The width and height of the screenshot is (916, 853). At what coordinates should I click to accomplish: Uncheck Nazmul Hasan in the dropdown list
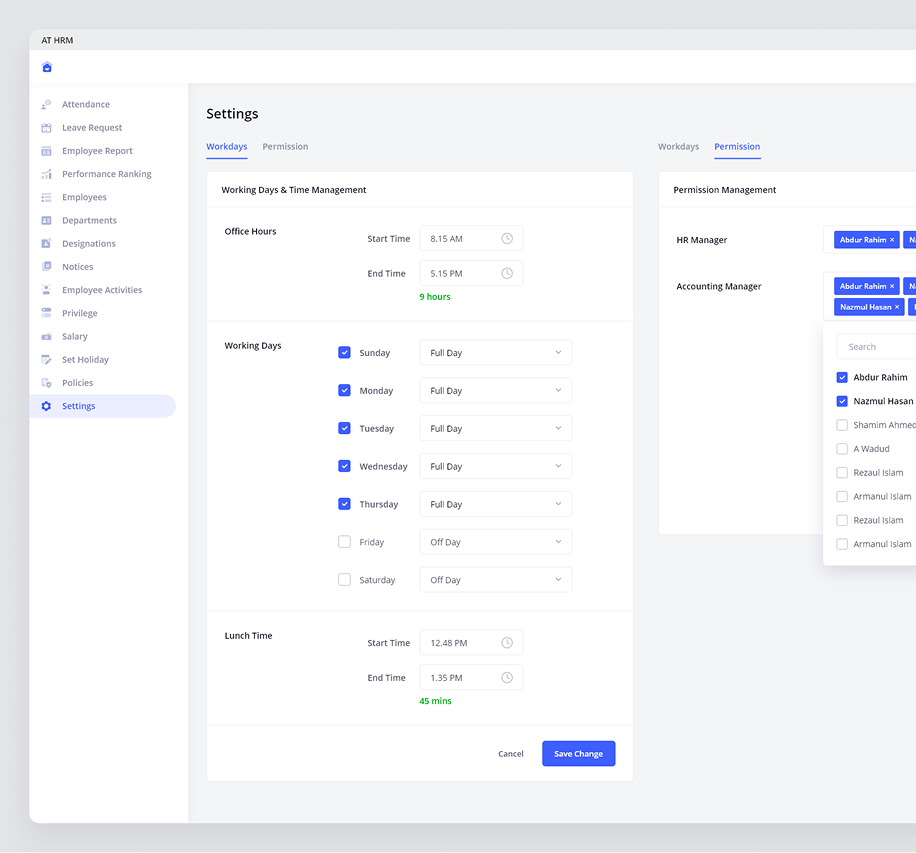[x=842, y=401]
